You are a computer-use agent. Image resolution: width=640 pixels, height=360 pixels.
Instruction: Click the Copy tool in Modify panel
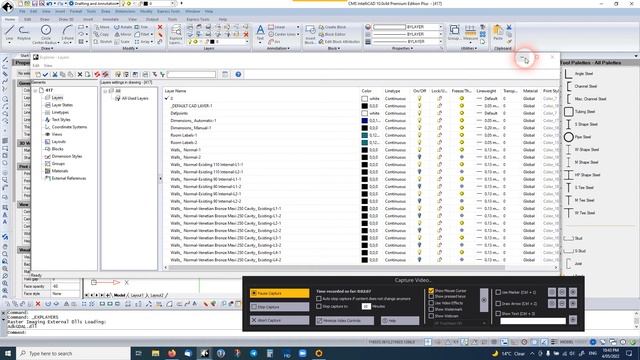pyautogui.click(x=102, y=34)
